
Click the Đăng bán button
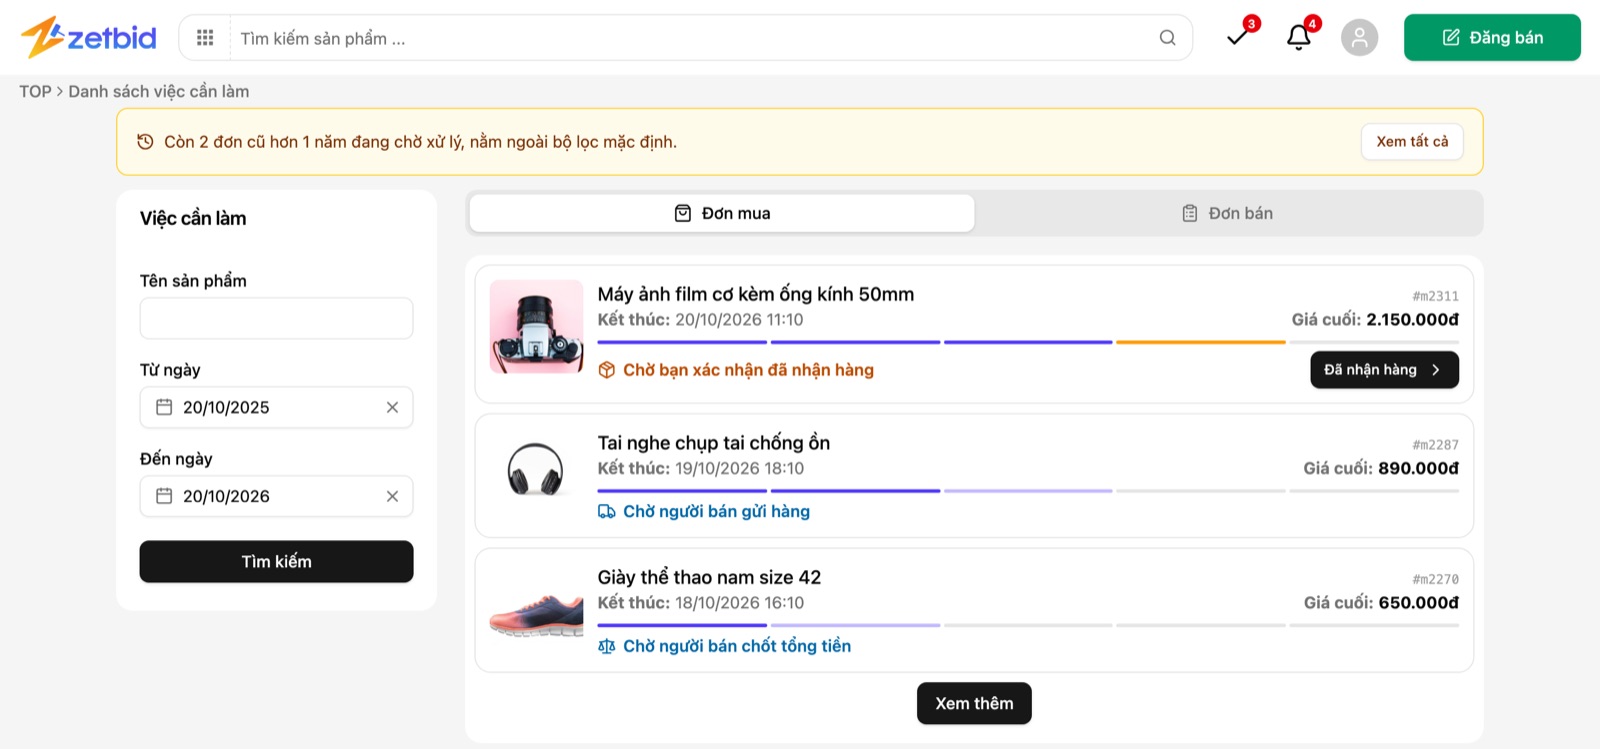1492,37
